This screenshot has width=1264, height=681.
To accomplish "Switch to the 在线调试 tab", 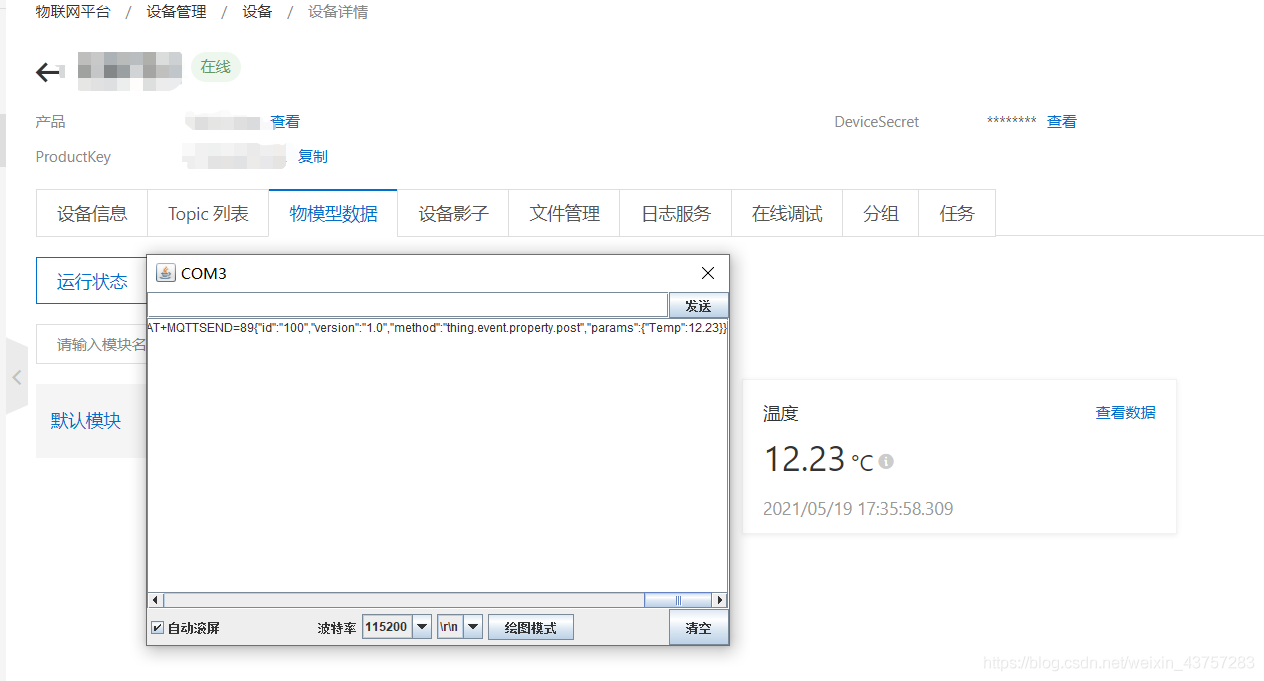I will point(787,213).
